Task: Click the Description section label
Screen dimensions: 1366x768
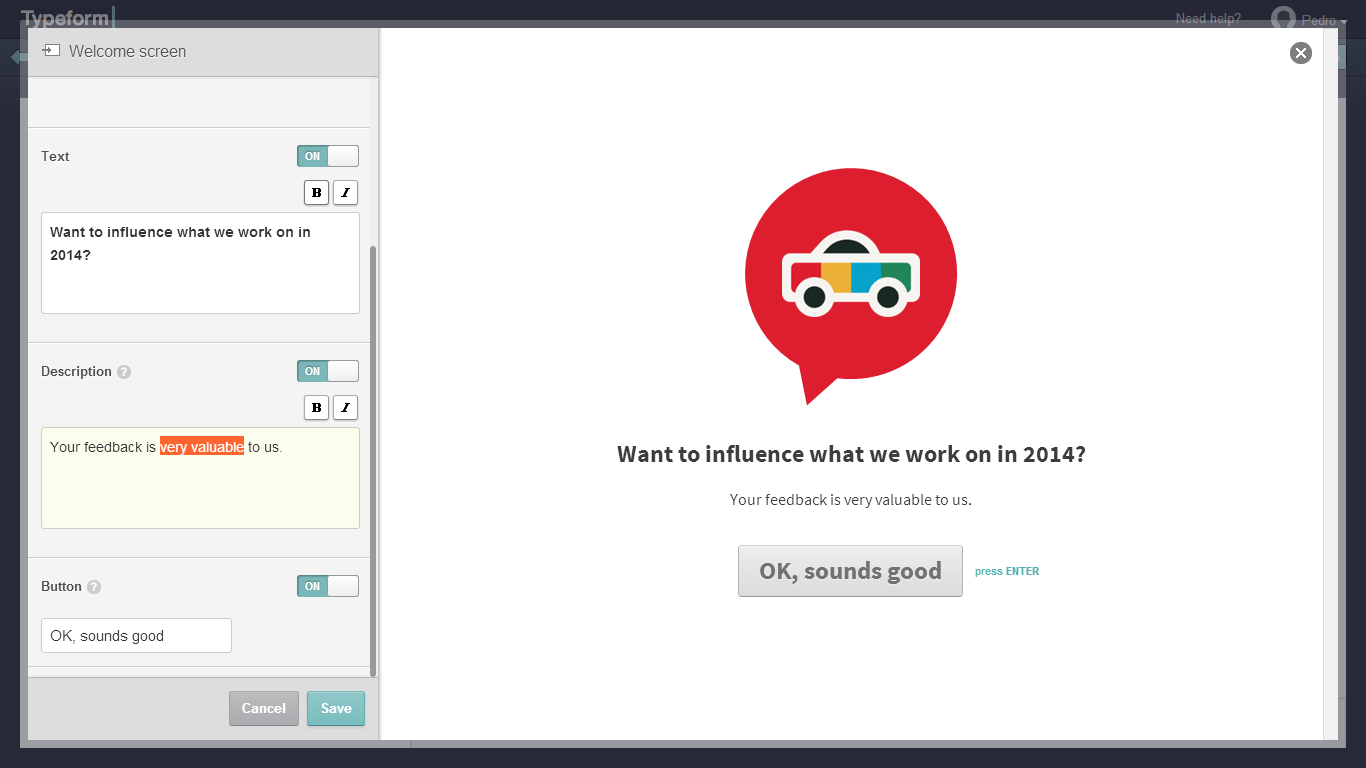Action: pyautogui.click(x=76, y=371)
